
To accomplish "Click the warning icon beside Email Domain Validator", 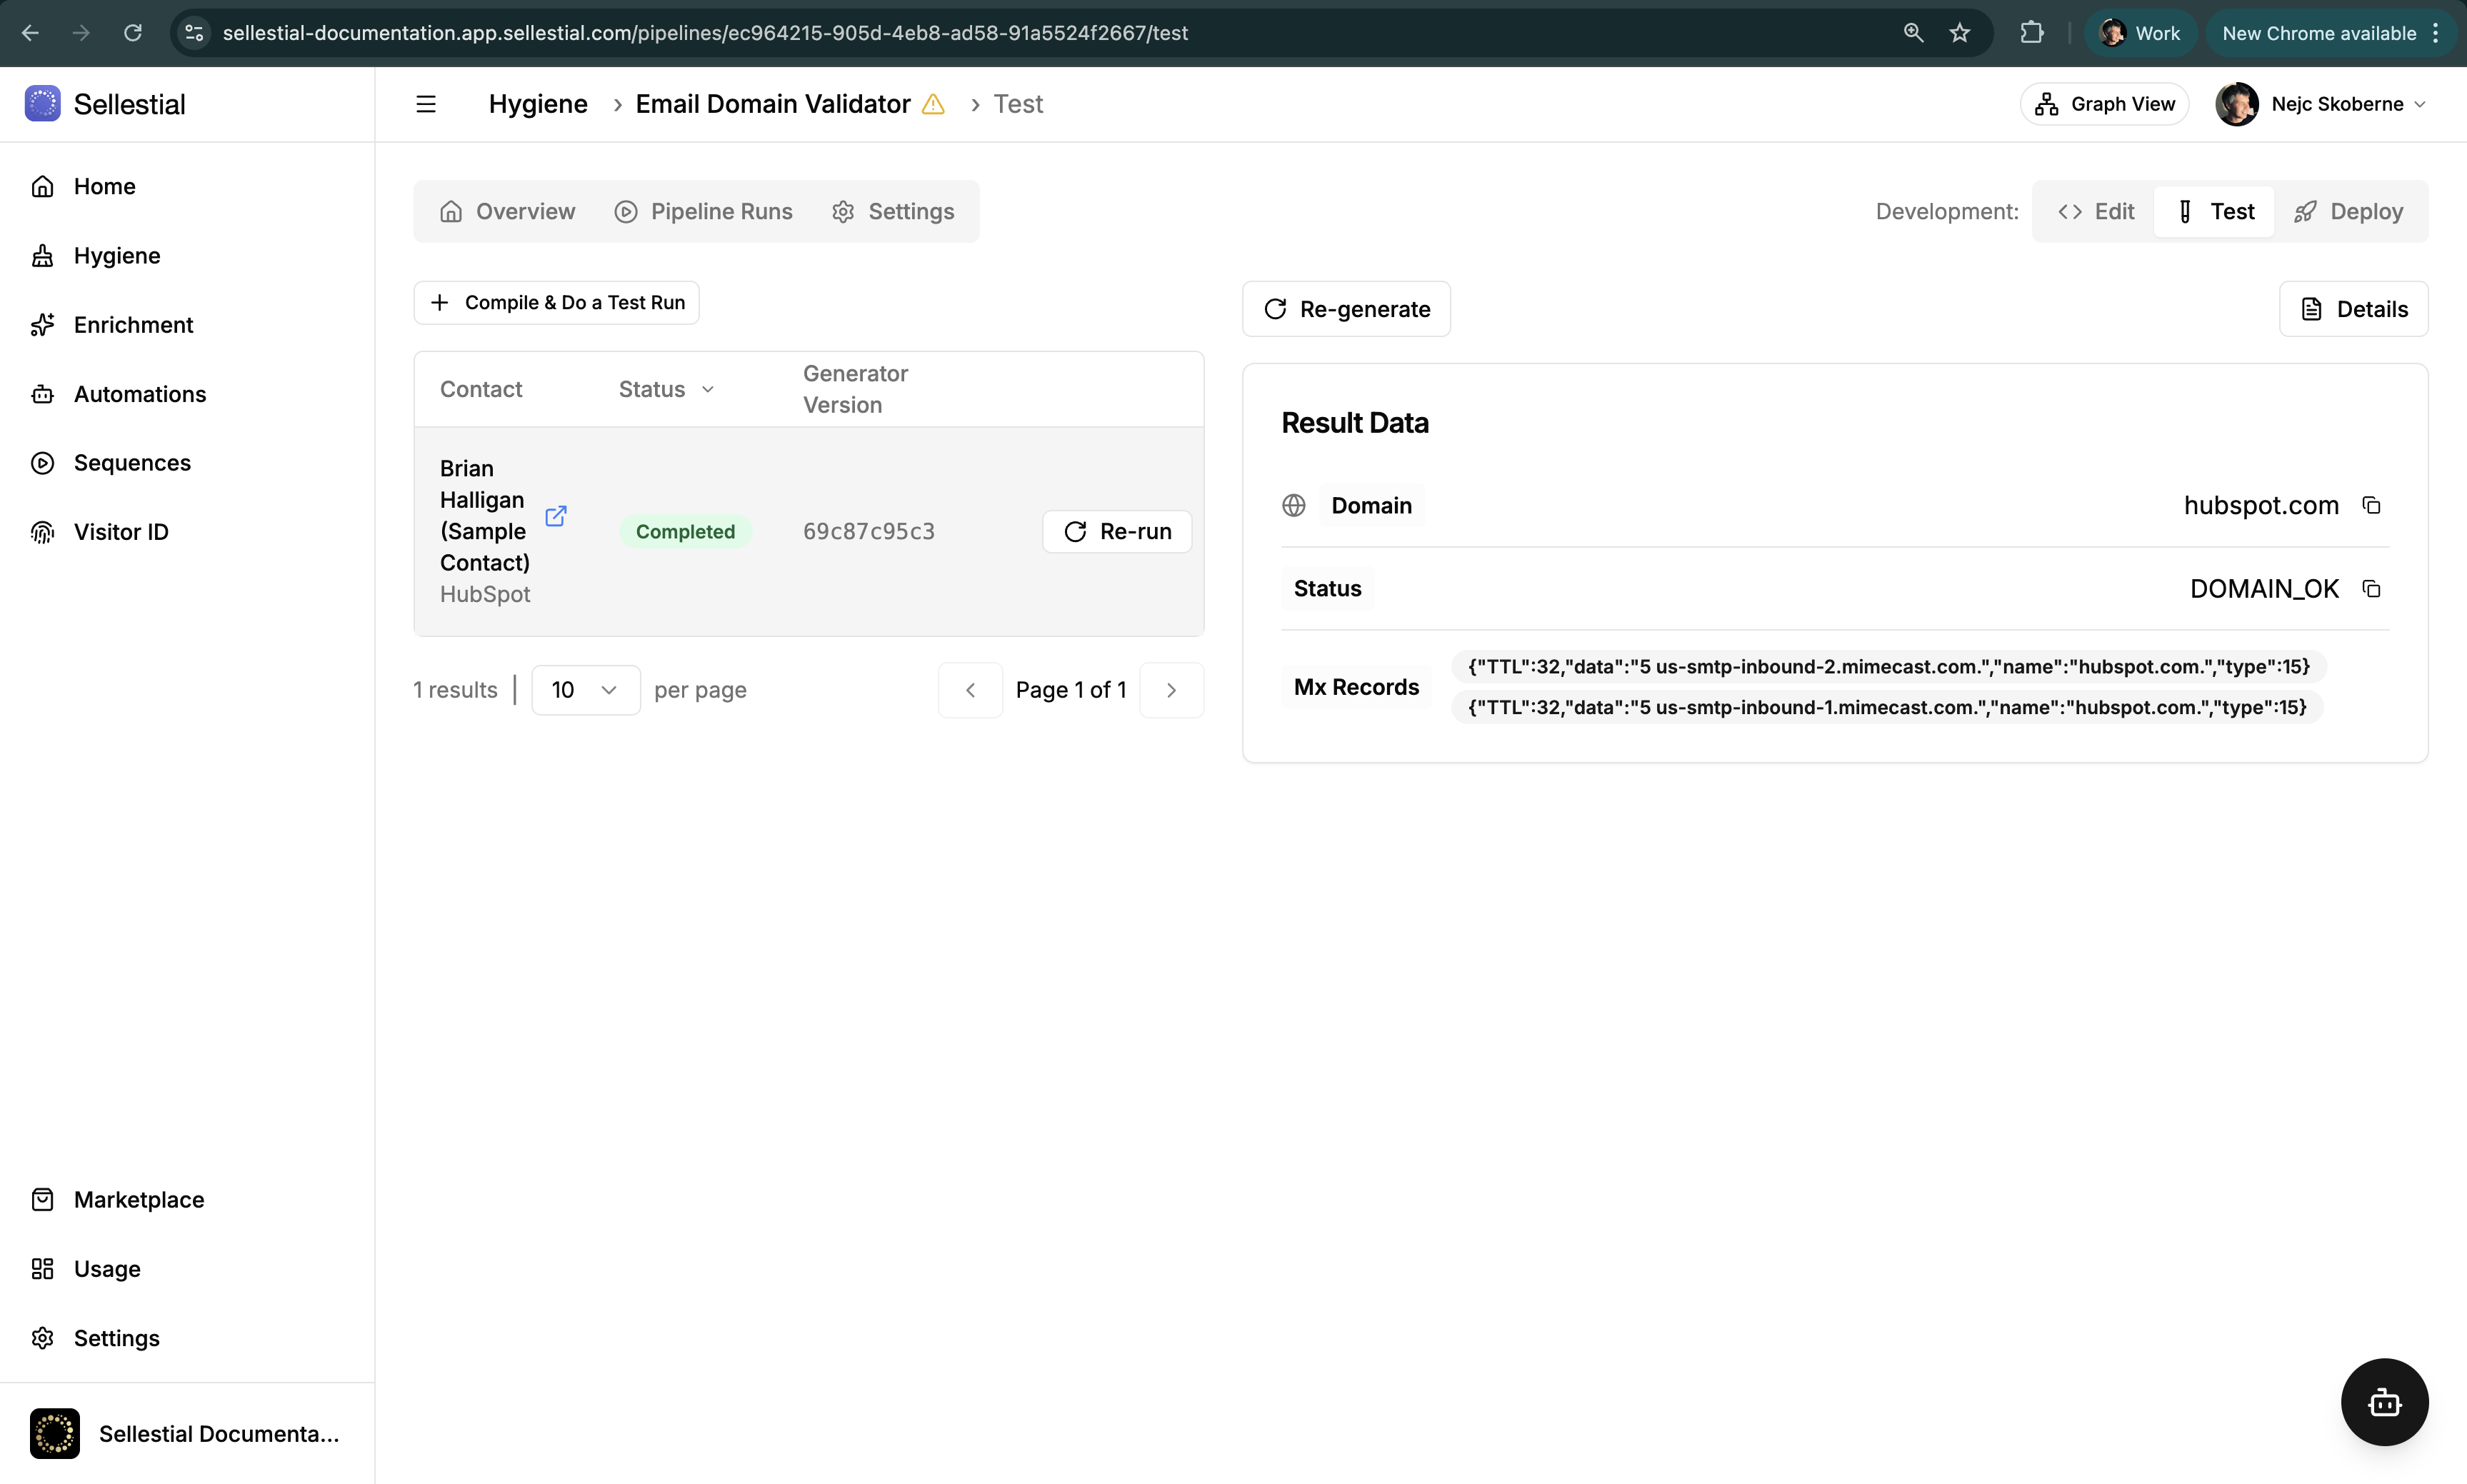I will coord(933,104).
